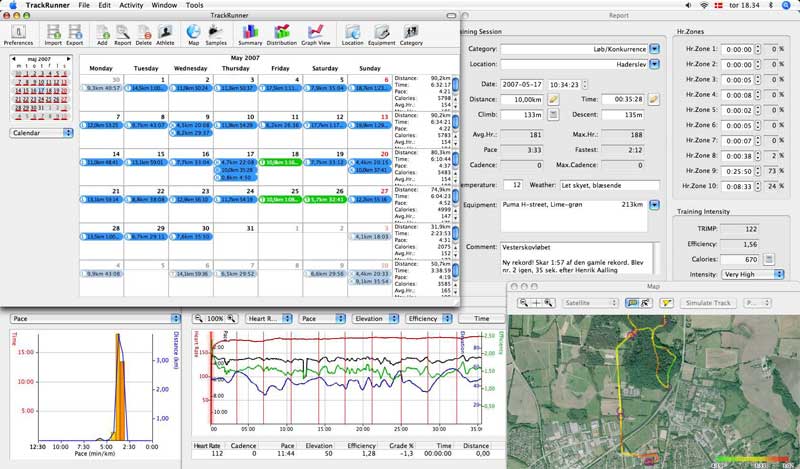Open the Heart Rate graph dropdown

pyautogui.click(x=268, y=318)
